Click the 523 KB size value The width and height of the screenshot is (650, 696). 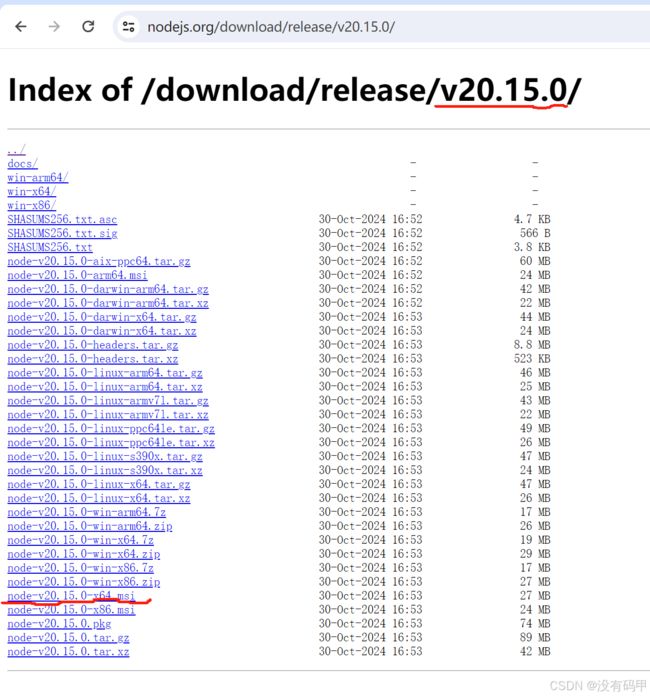coord(532,359)
